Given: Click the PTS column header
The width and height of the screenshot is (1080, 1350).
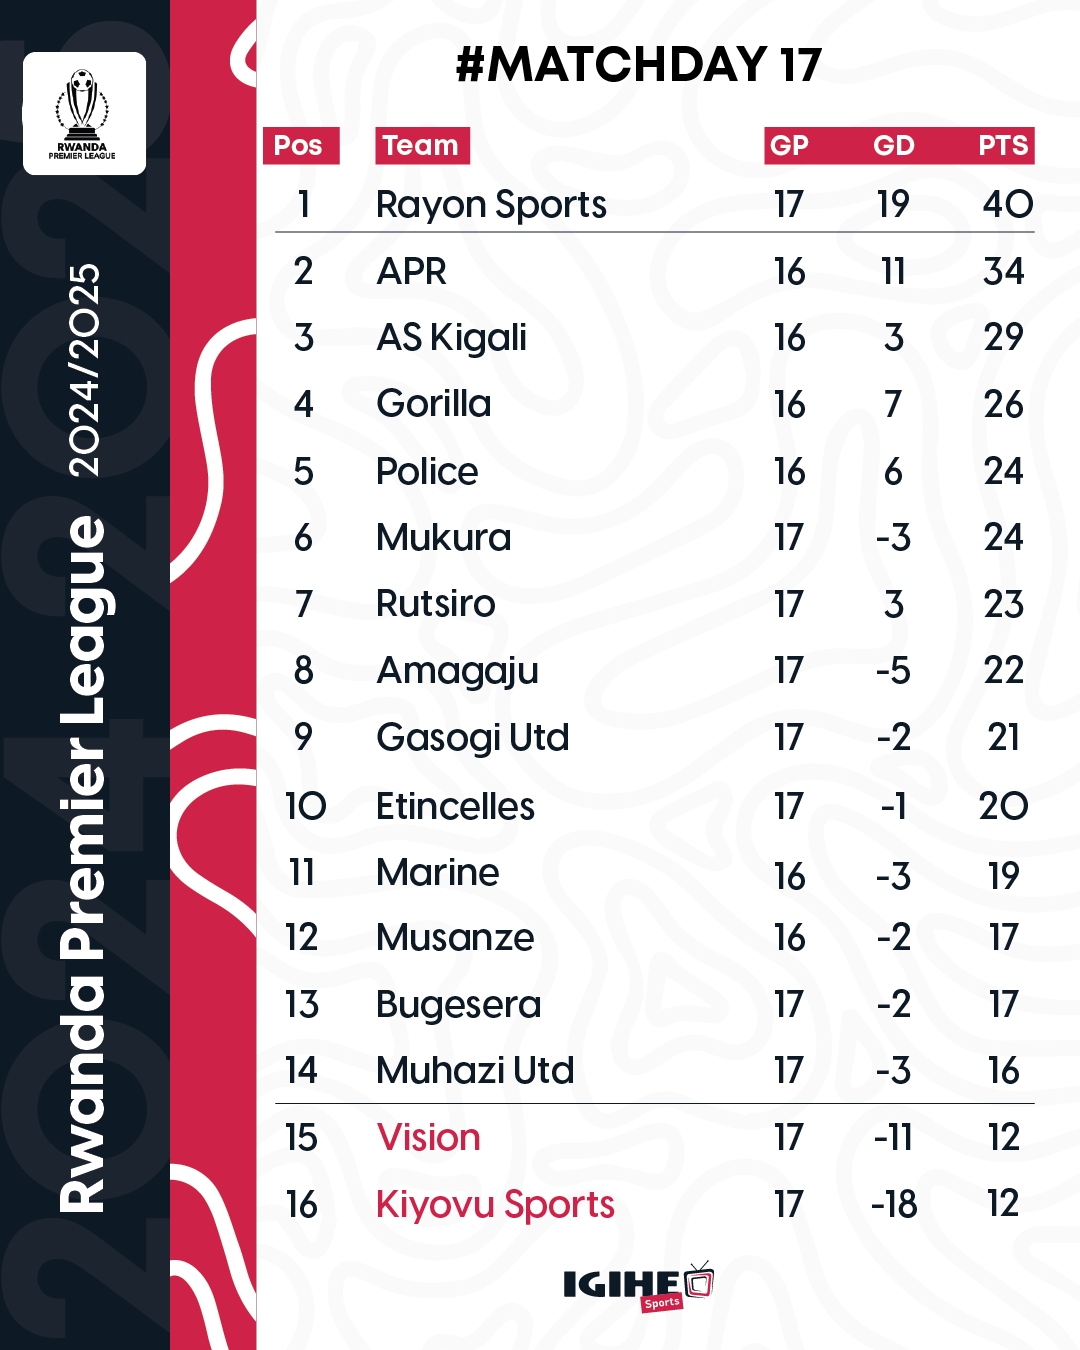Looking at the screenshot, I should click(1003, 146).
